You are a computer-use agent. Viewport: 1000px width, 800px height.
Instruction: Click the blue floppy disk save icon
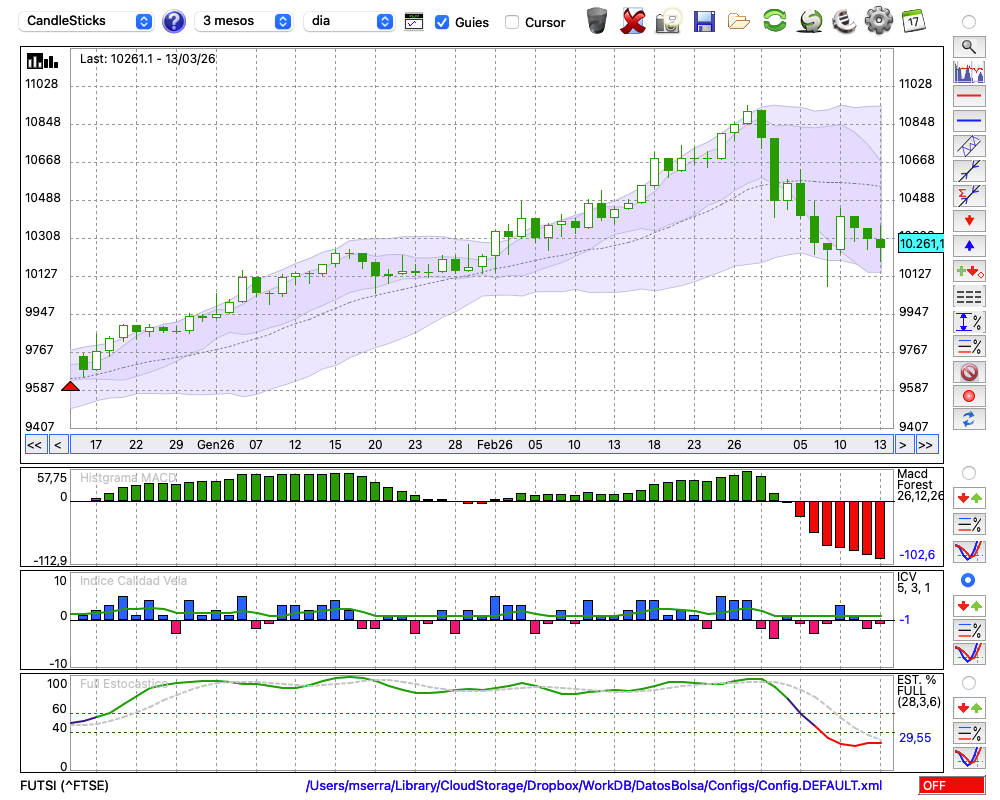(704, 21)
